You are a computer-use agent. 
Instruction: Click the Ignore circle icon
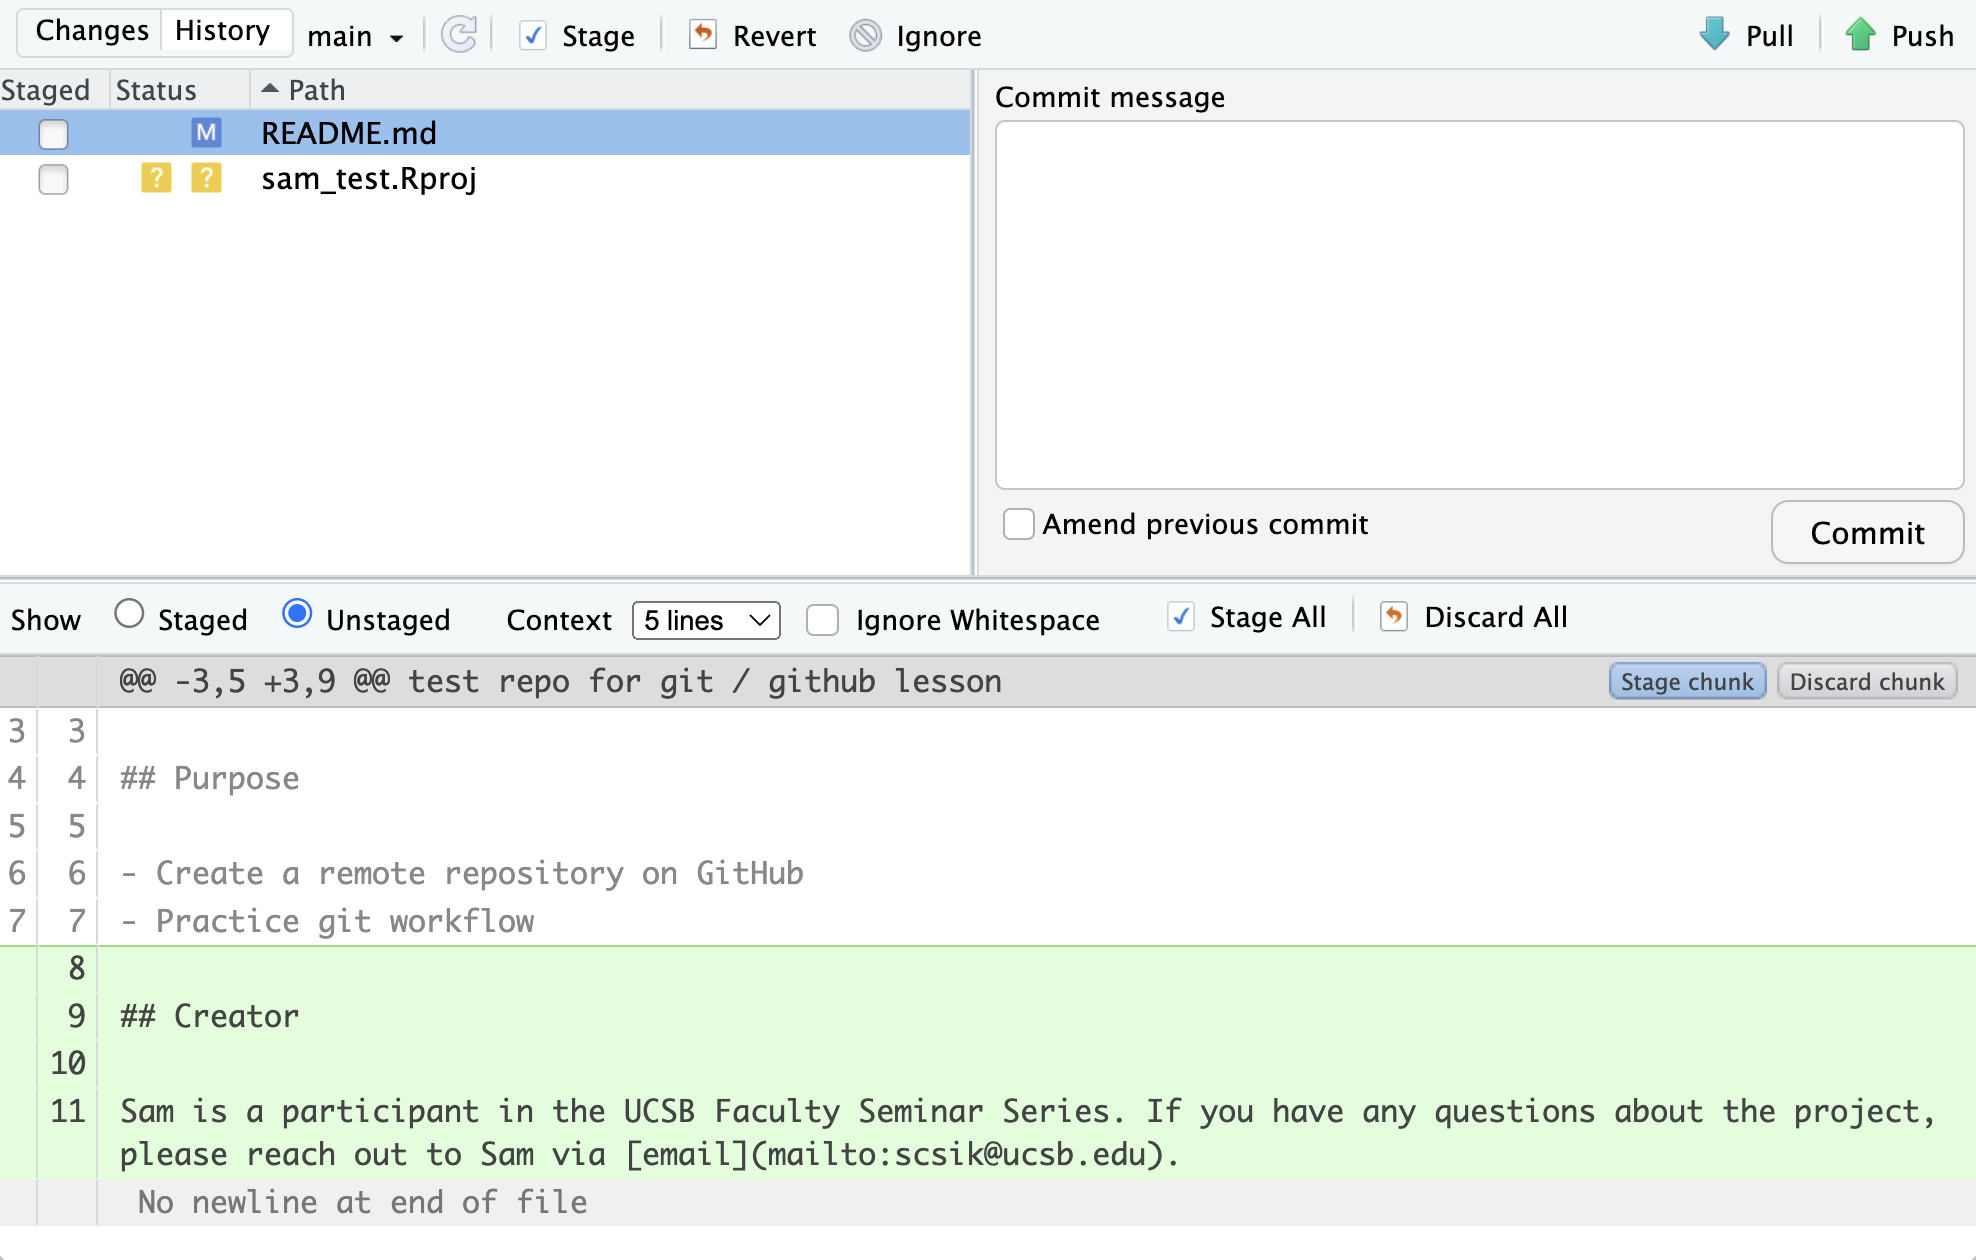coord(865,36)
